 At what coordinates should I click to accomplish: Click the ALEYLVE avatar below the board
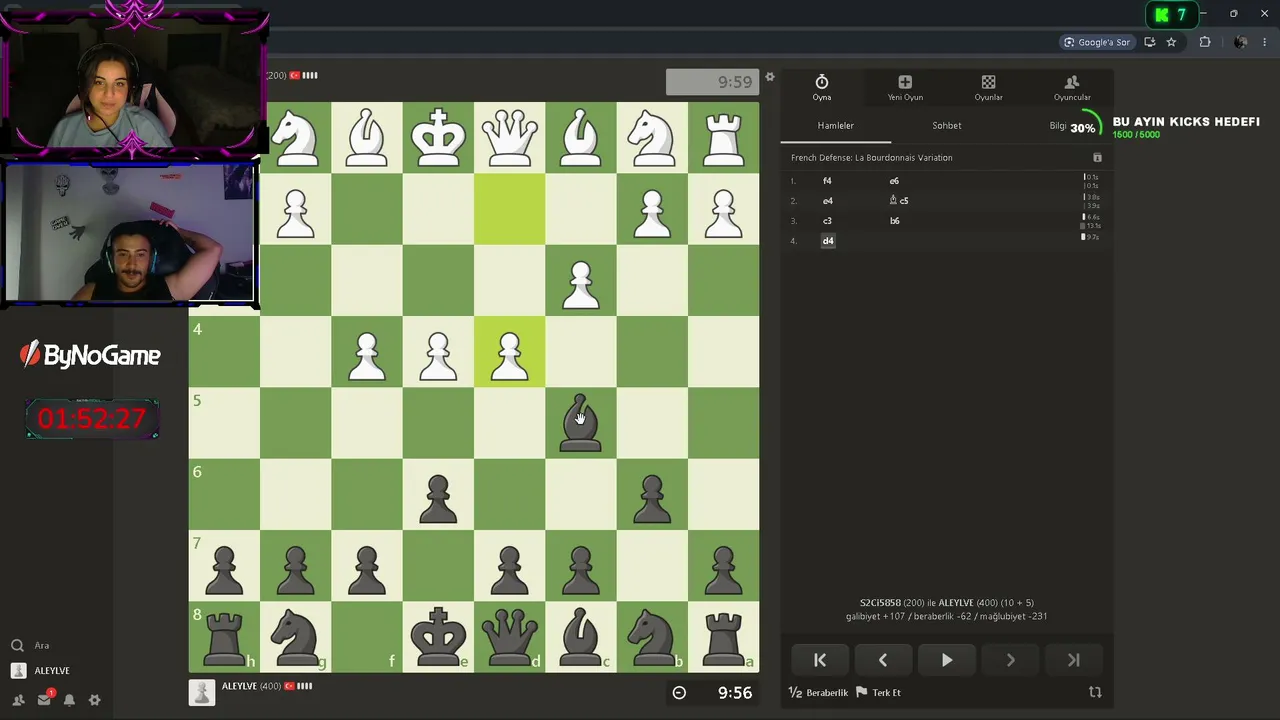(202, 692)
